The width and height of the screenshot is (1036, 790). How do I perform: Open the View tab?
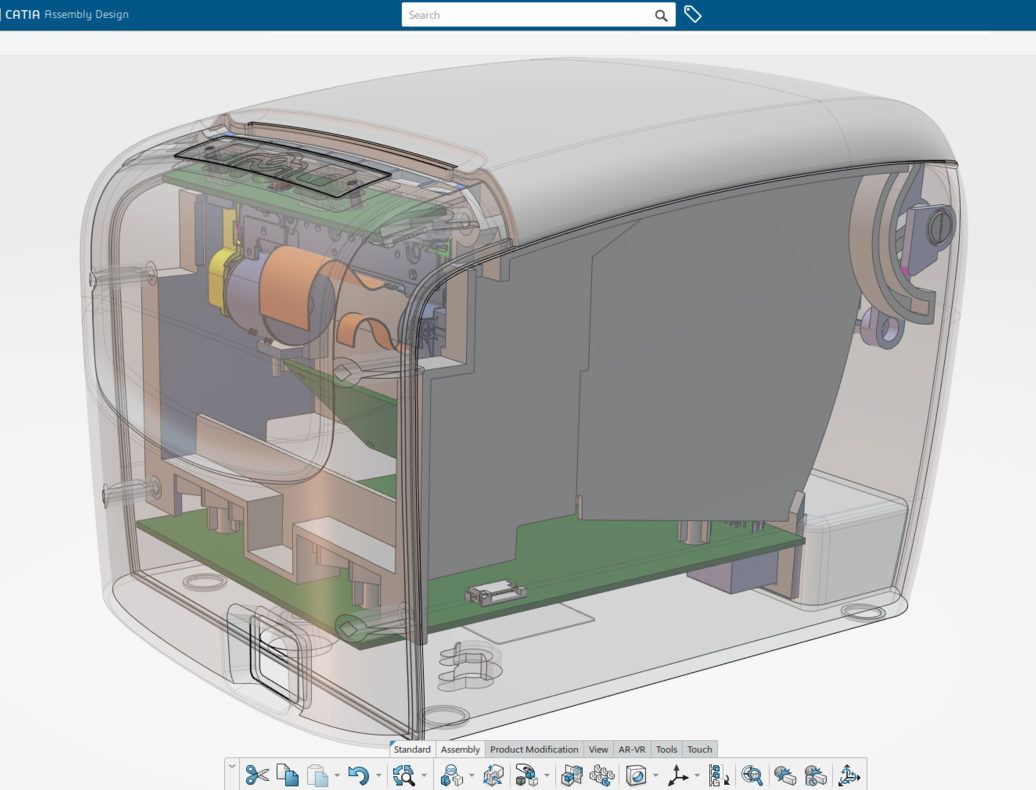coord(598,749)
